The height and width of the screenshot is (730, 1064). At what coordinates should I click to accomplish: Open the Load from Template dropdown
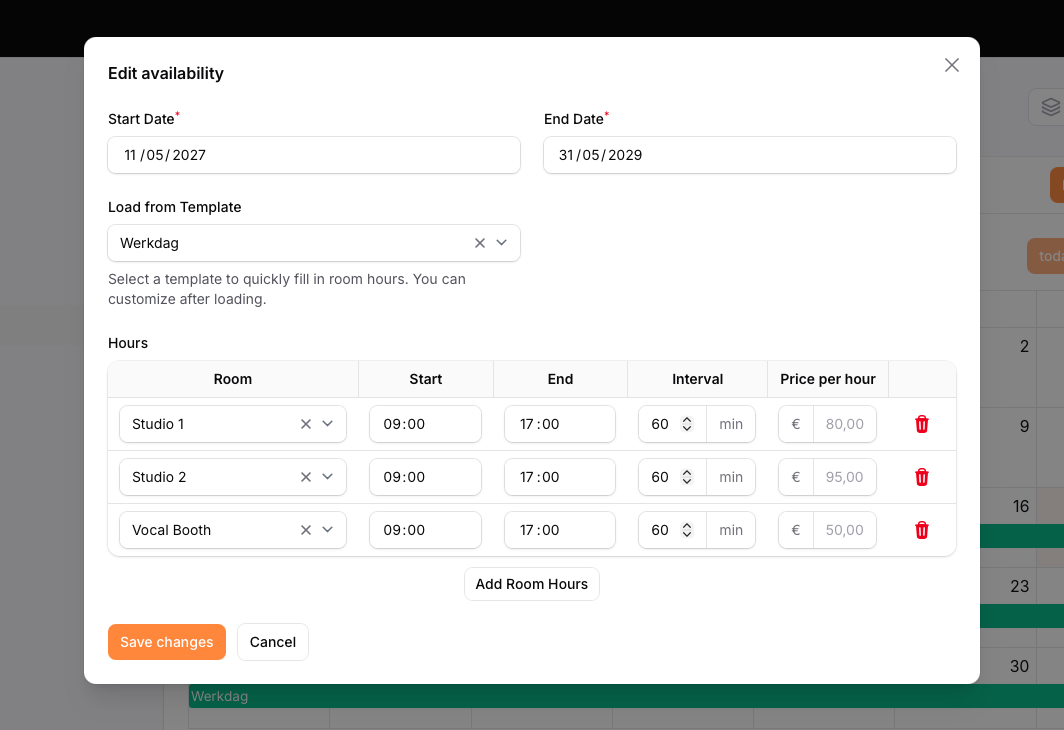(501, 243)
